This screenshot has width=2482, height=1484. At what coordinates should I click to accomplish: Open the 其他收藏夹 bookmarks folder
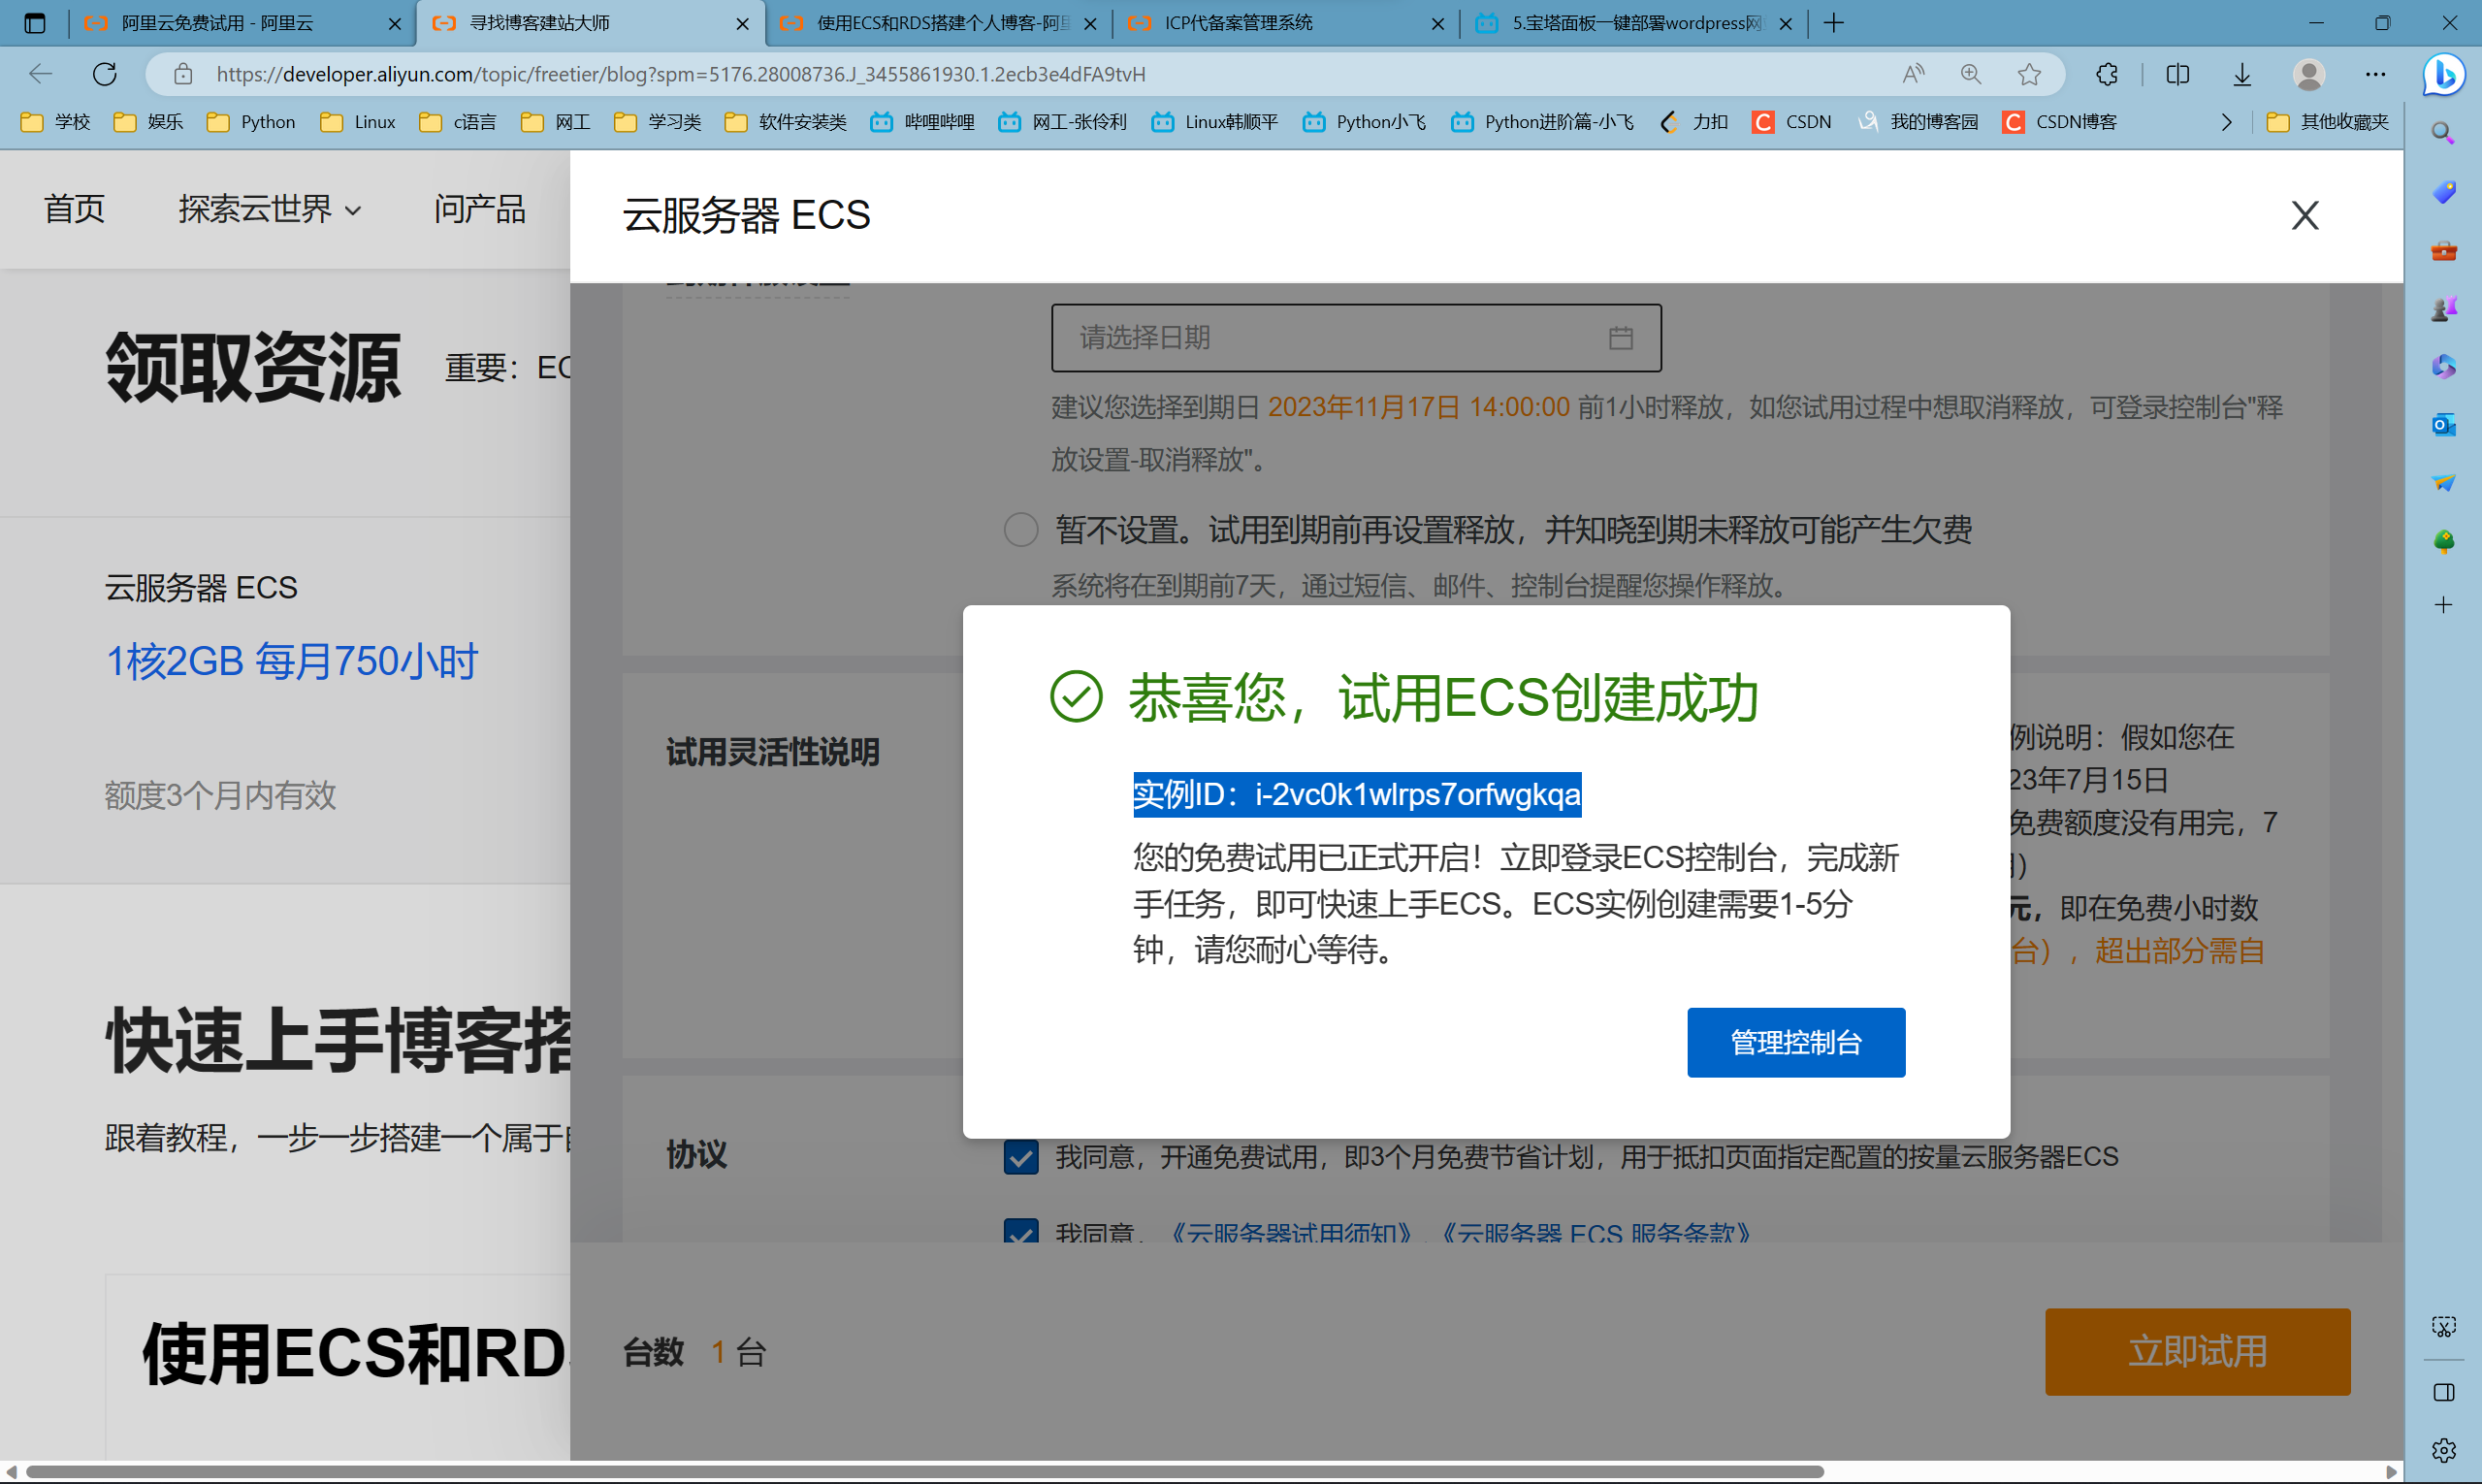pyautogui.click(x=2329, y=122)
